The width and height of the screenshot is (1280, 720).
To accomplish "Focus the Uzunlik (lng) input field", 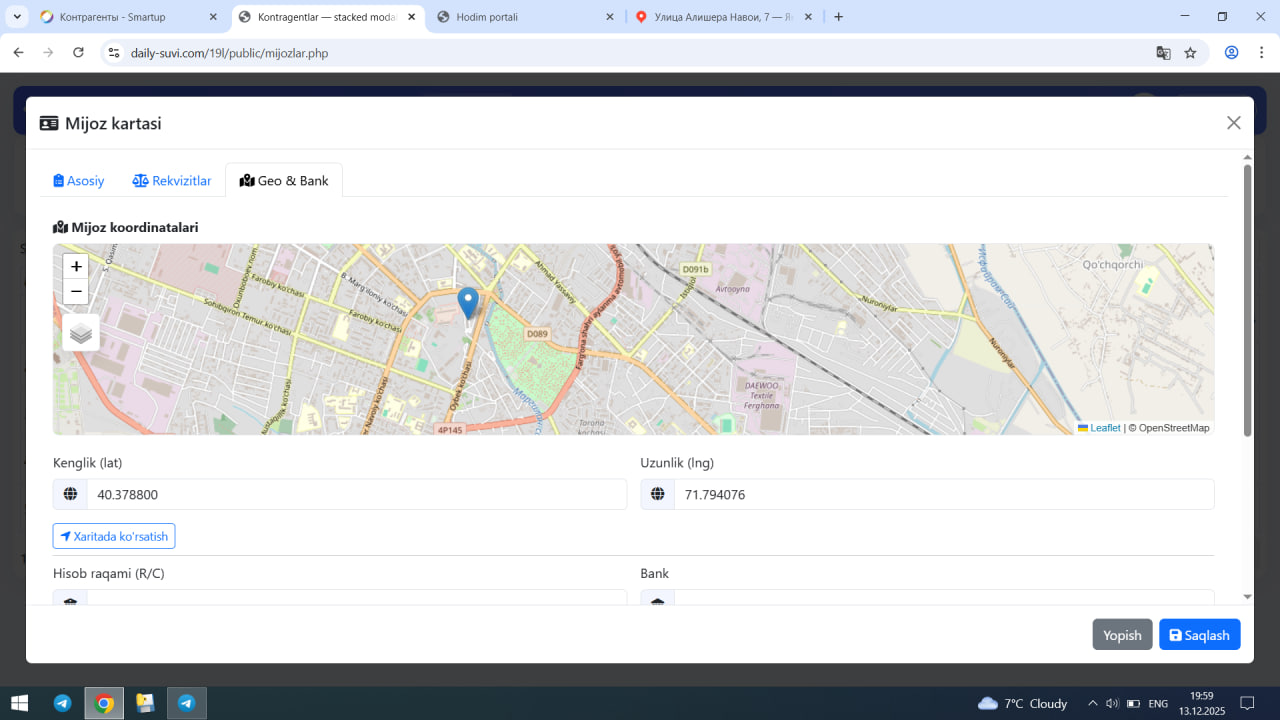I will (x=943, y=495).
